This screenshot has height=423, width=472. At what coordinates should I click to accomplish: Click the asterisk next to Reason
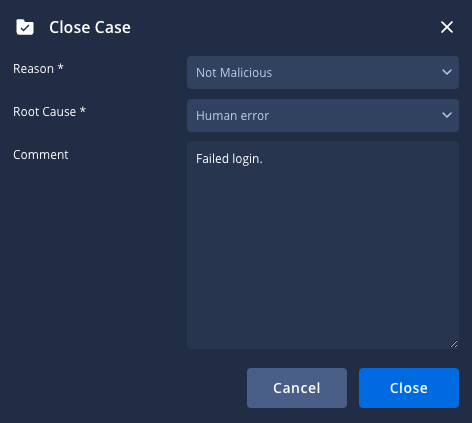[60, 67]
